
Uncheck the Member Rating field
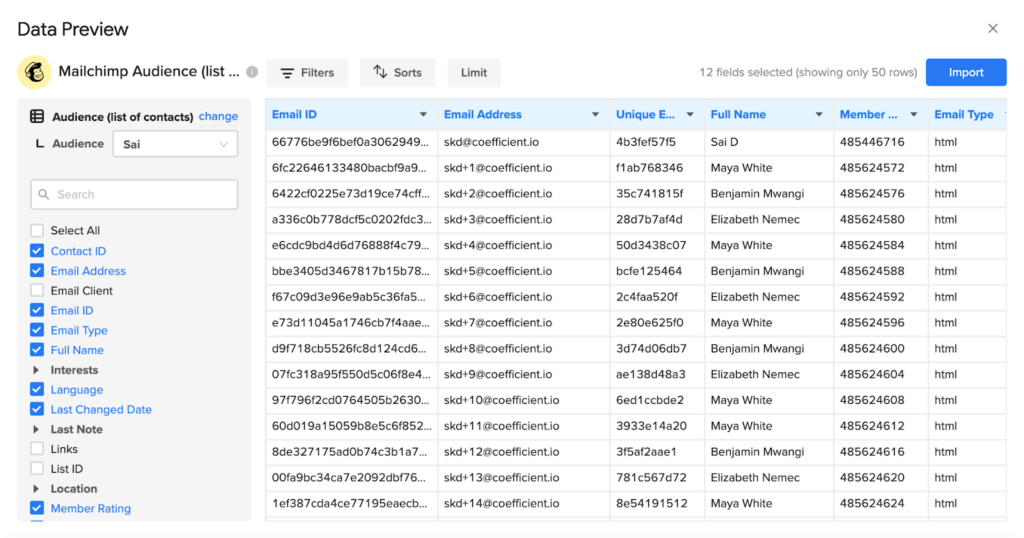click(37, 508)
